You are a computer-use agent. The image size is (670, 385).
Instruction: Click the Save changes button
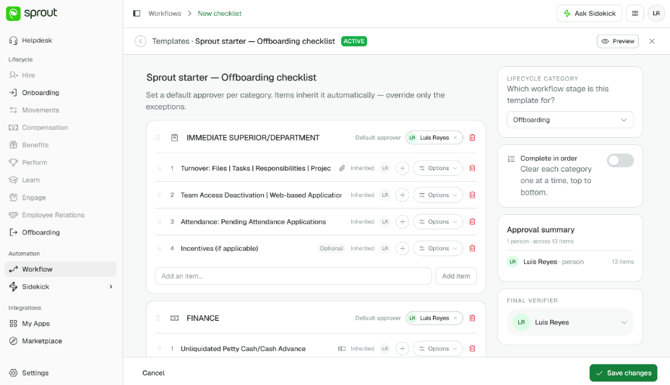tap(623, 373)
